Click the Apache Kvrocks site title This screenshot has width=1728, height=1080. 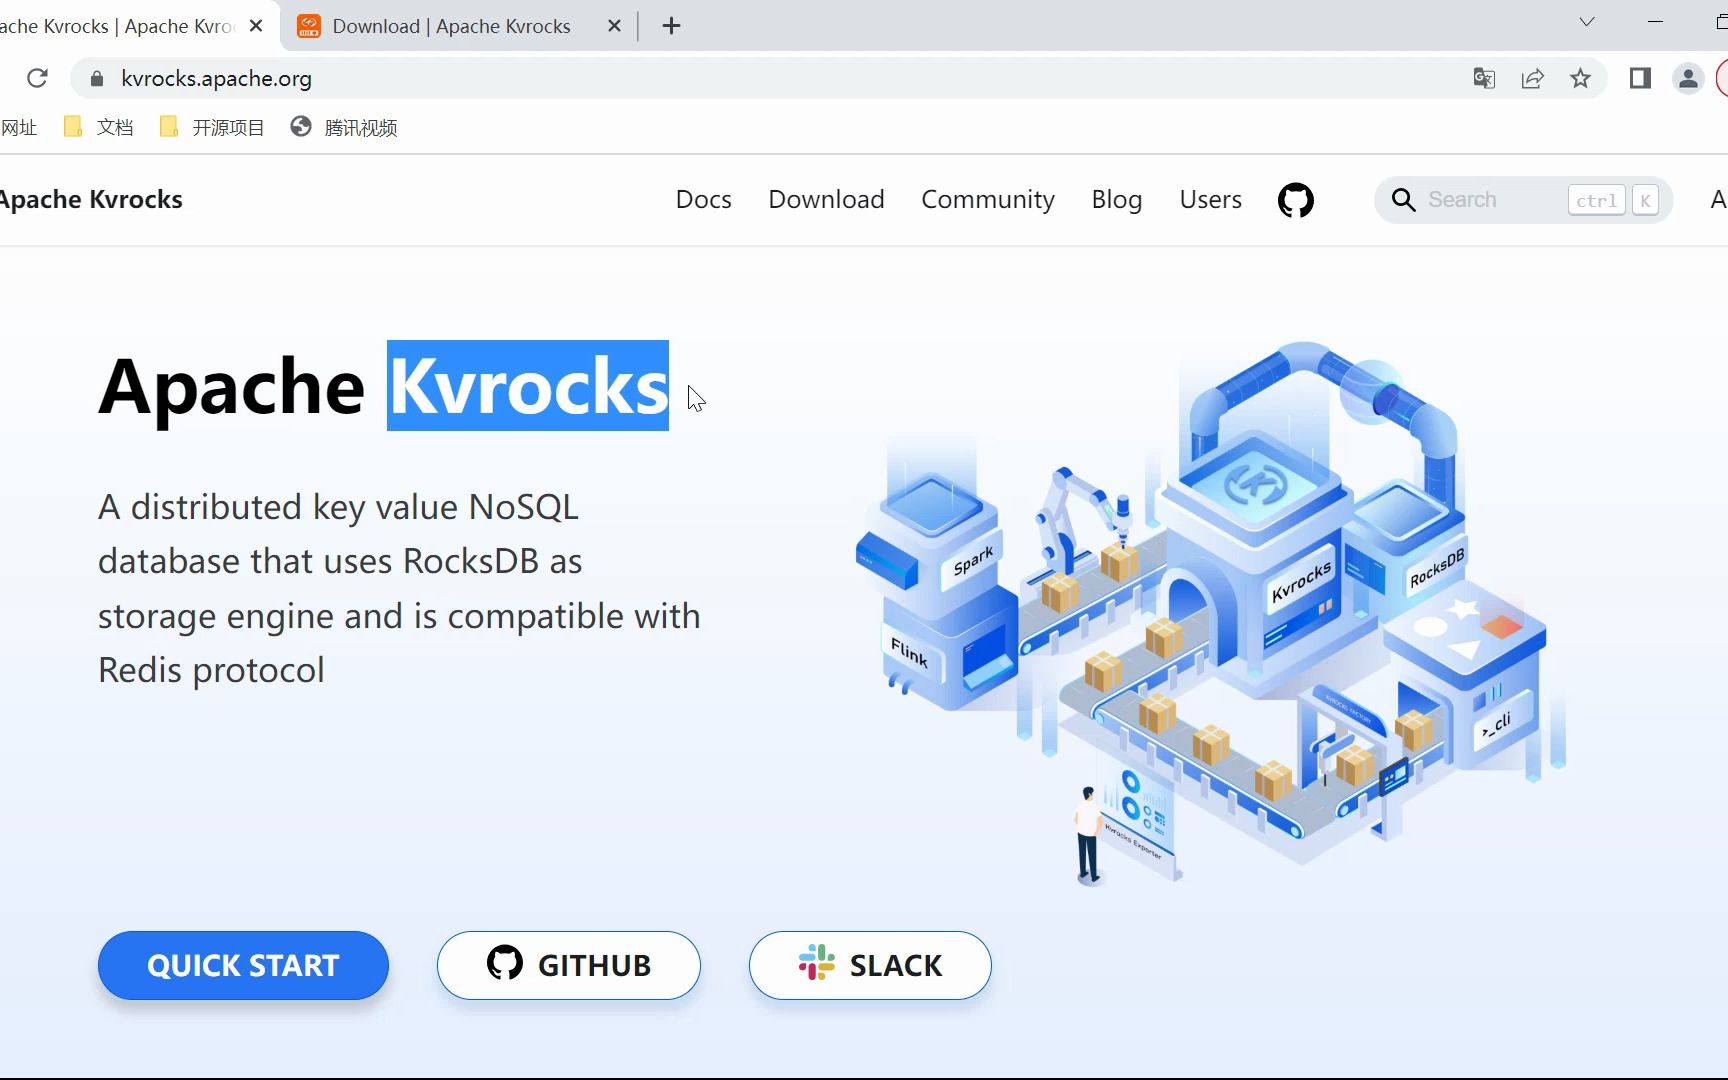coord(91,200)
